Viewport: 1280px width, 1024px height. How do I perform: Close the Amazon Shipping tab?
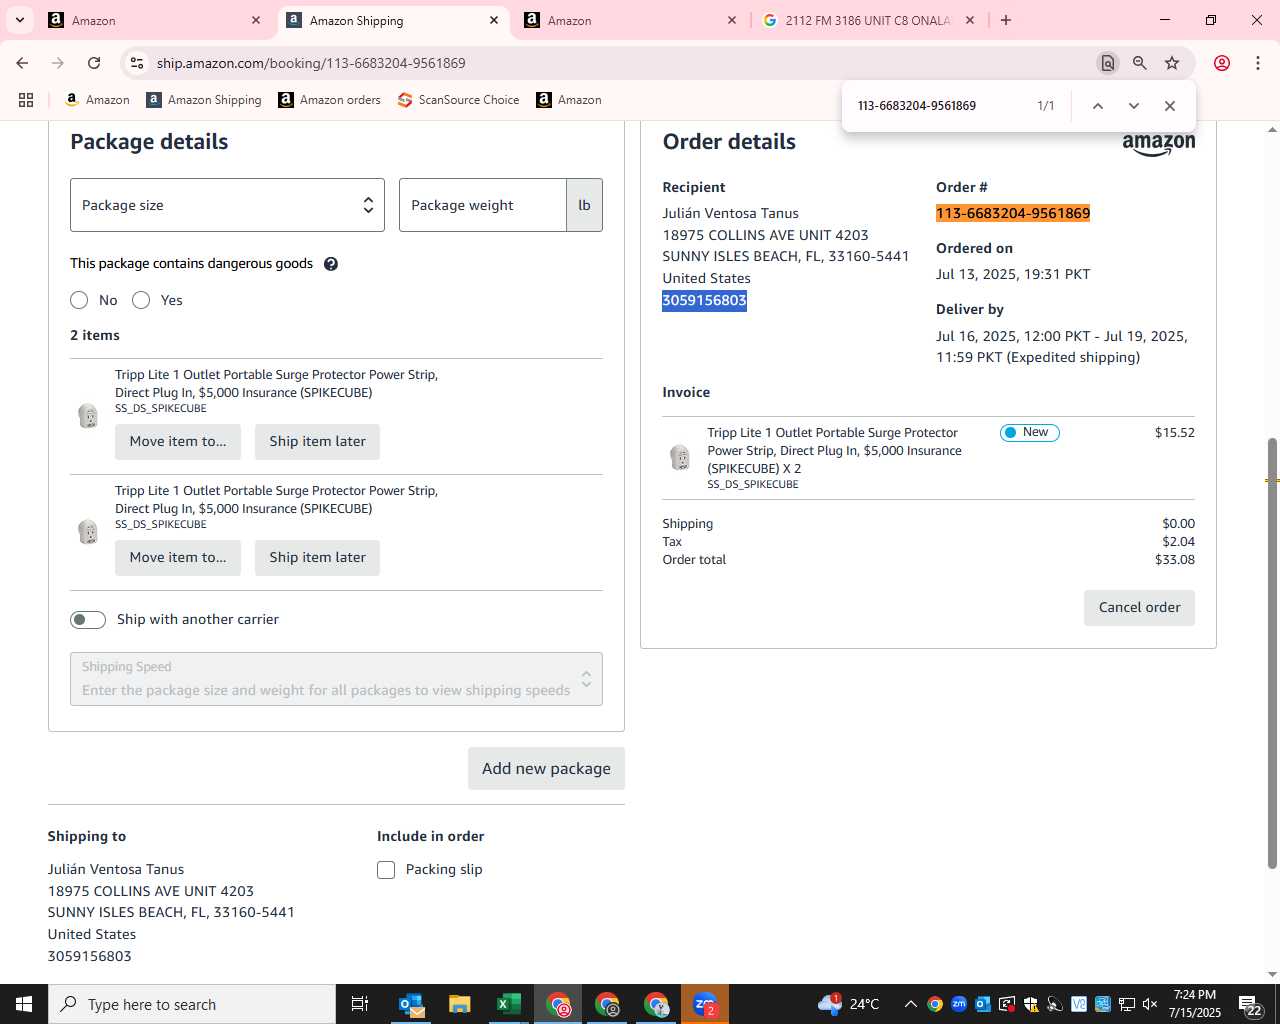pos(494,20)
